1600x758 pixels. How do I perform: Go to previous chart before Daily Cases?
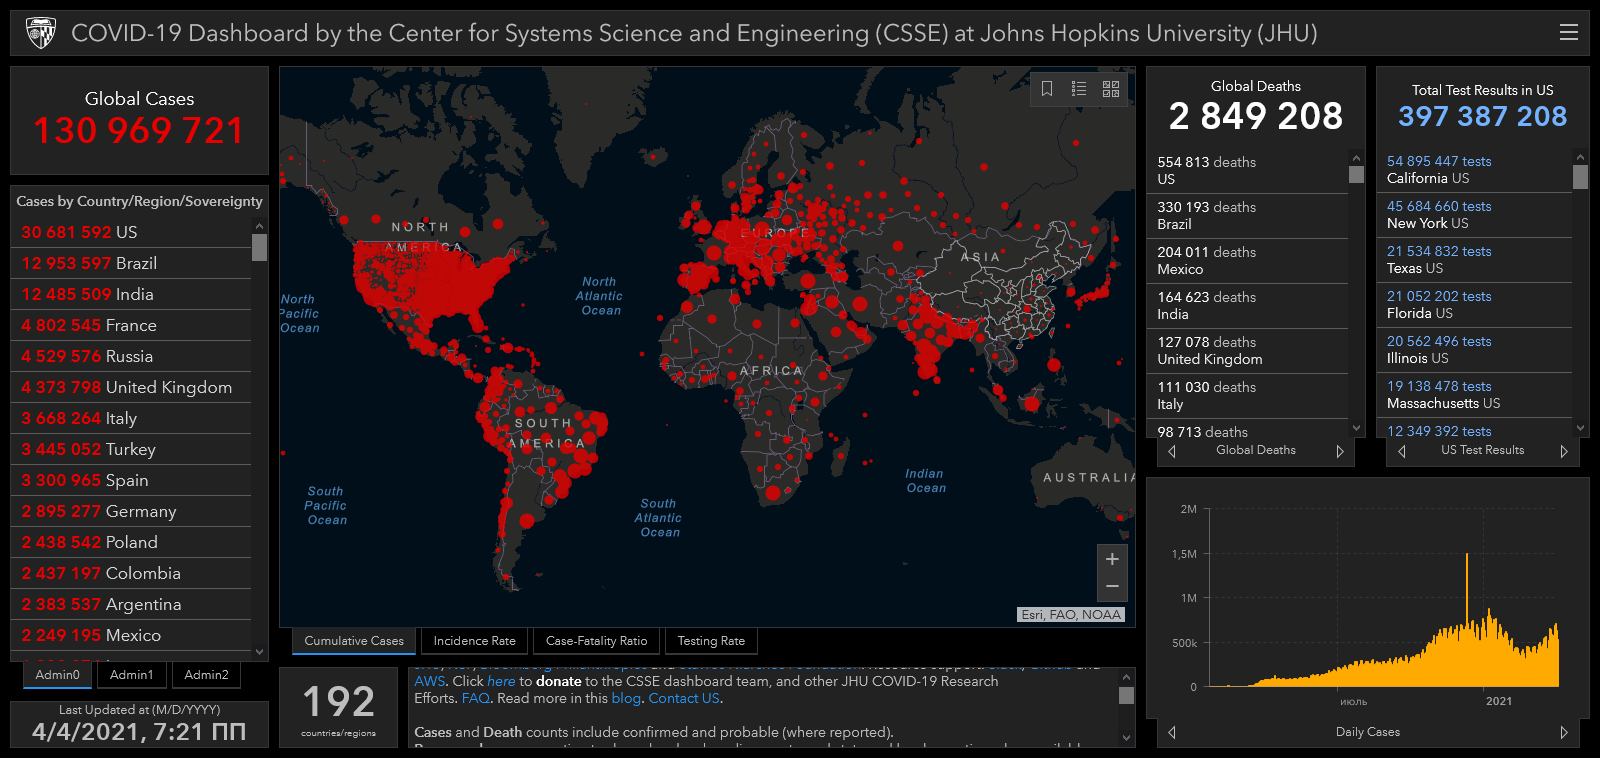click(1172, 732)
